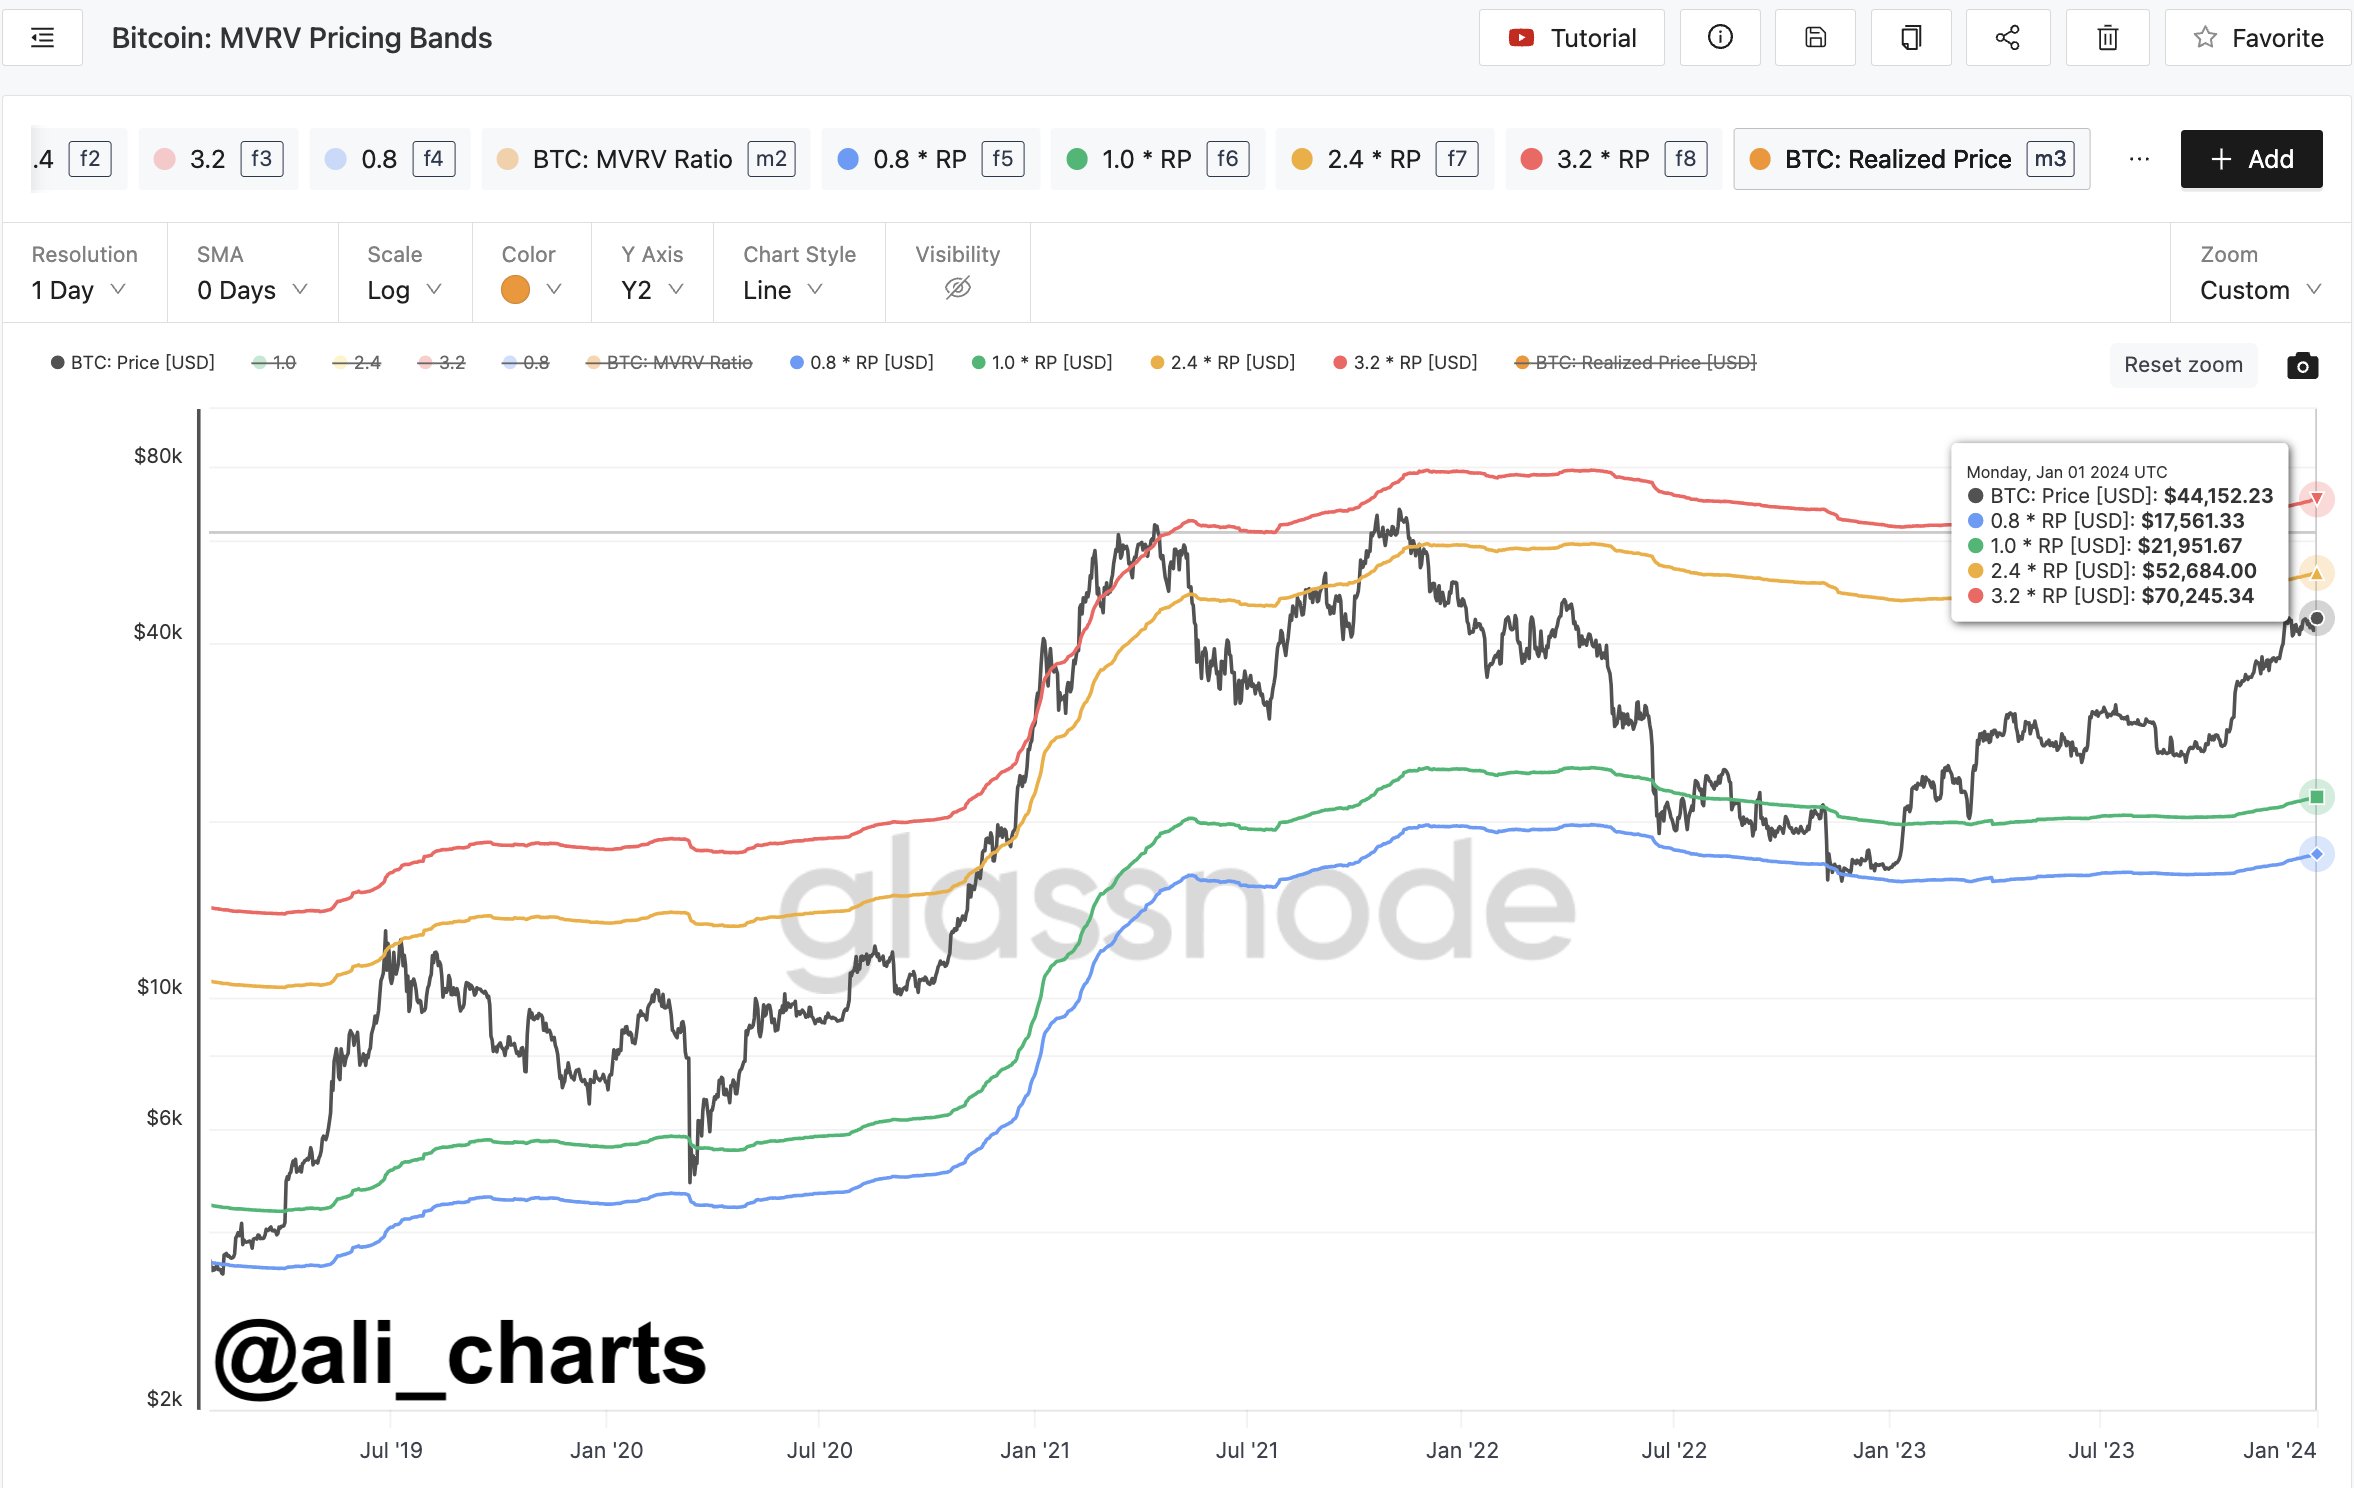Save the current chart configuration
Viewport: 2354px width, 1488px height.
(x=1816, y=37)
